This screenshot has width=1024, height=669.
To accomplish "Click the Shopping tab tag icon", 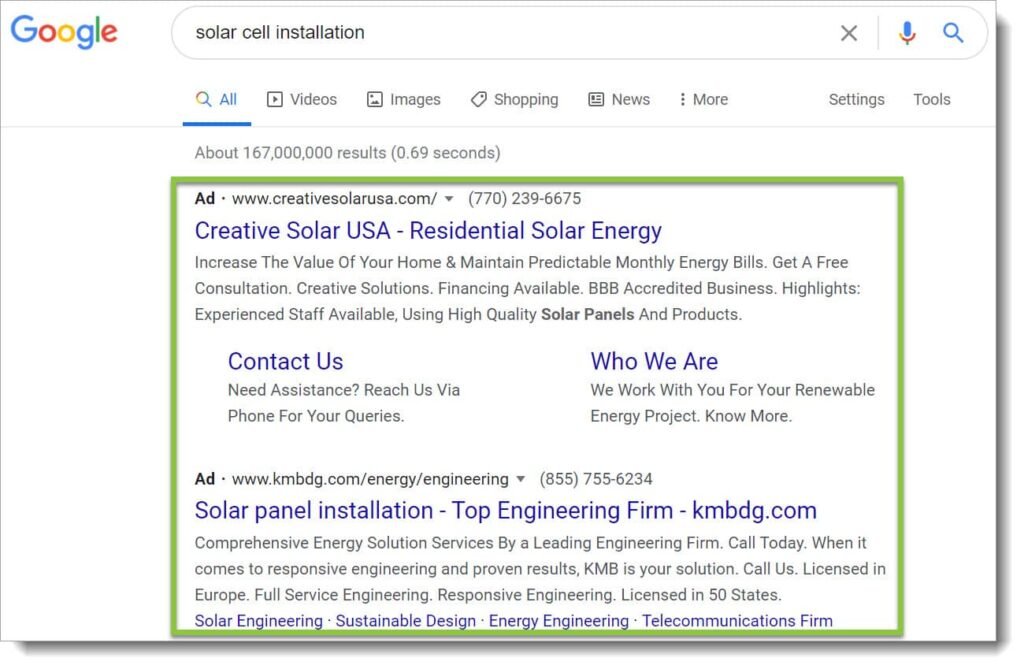I will 479,99.
